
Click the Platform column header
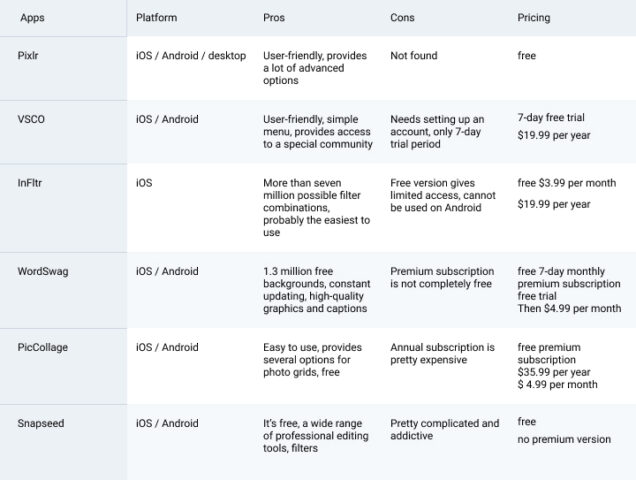[159, 18]
